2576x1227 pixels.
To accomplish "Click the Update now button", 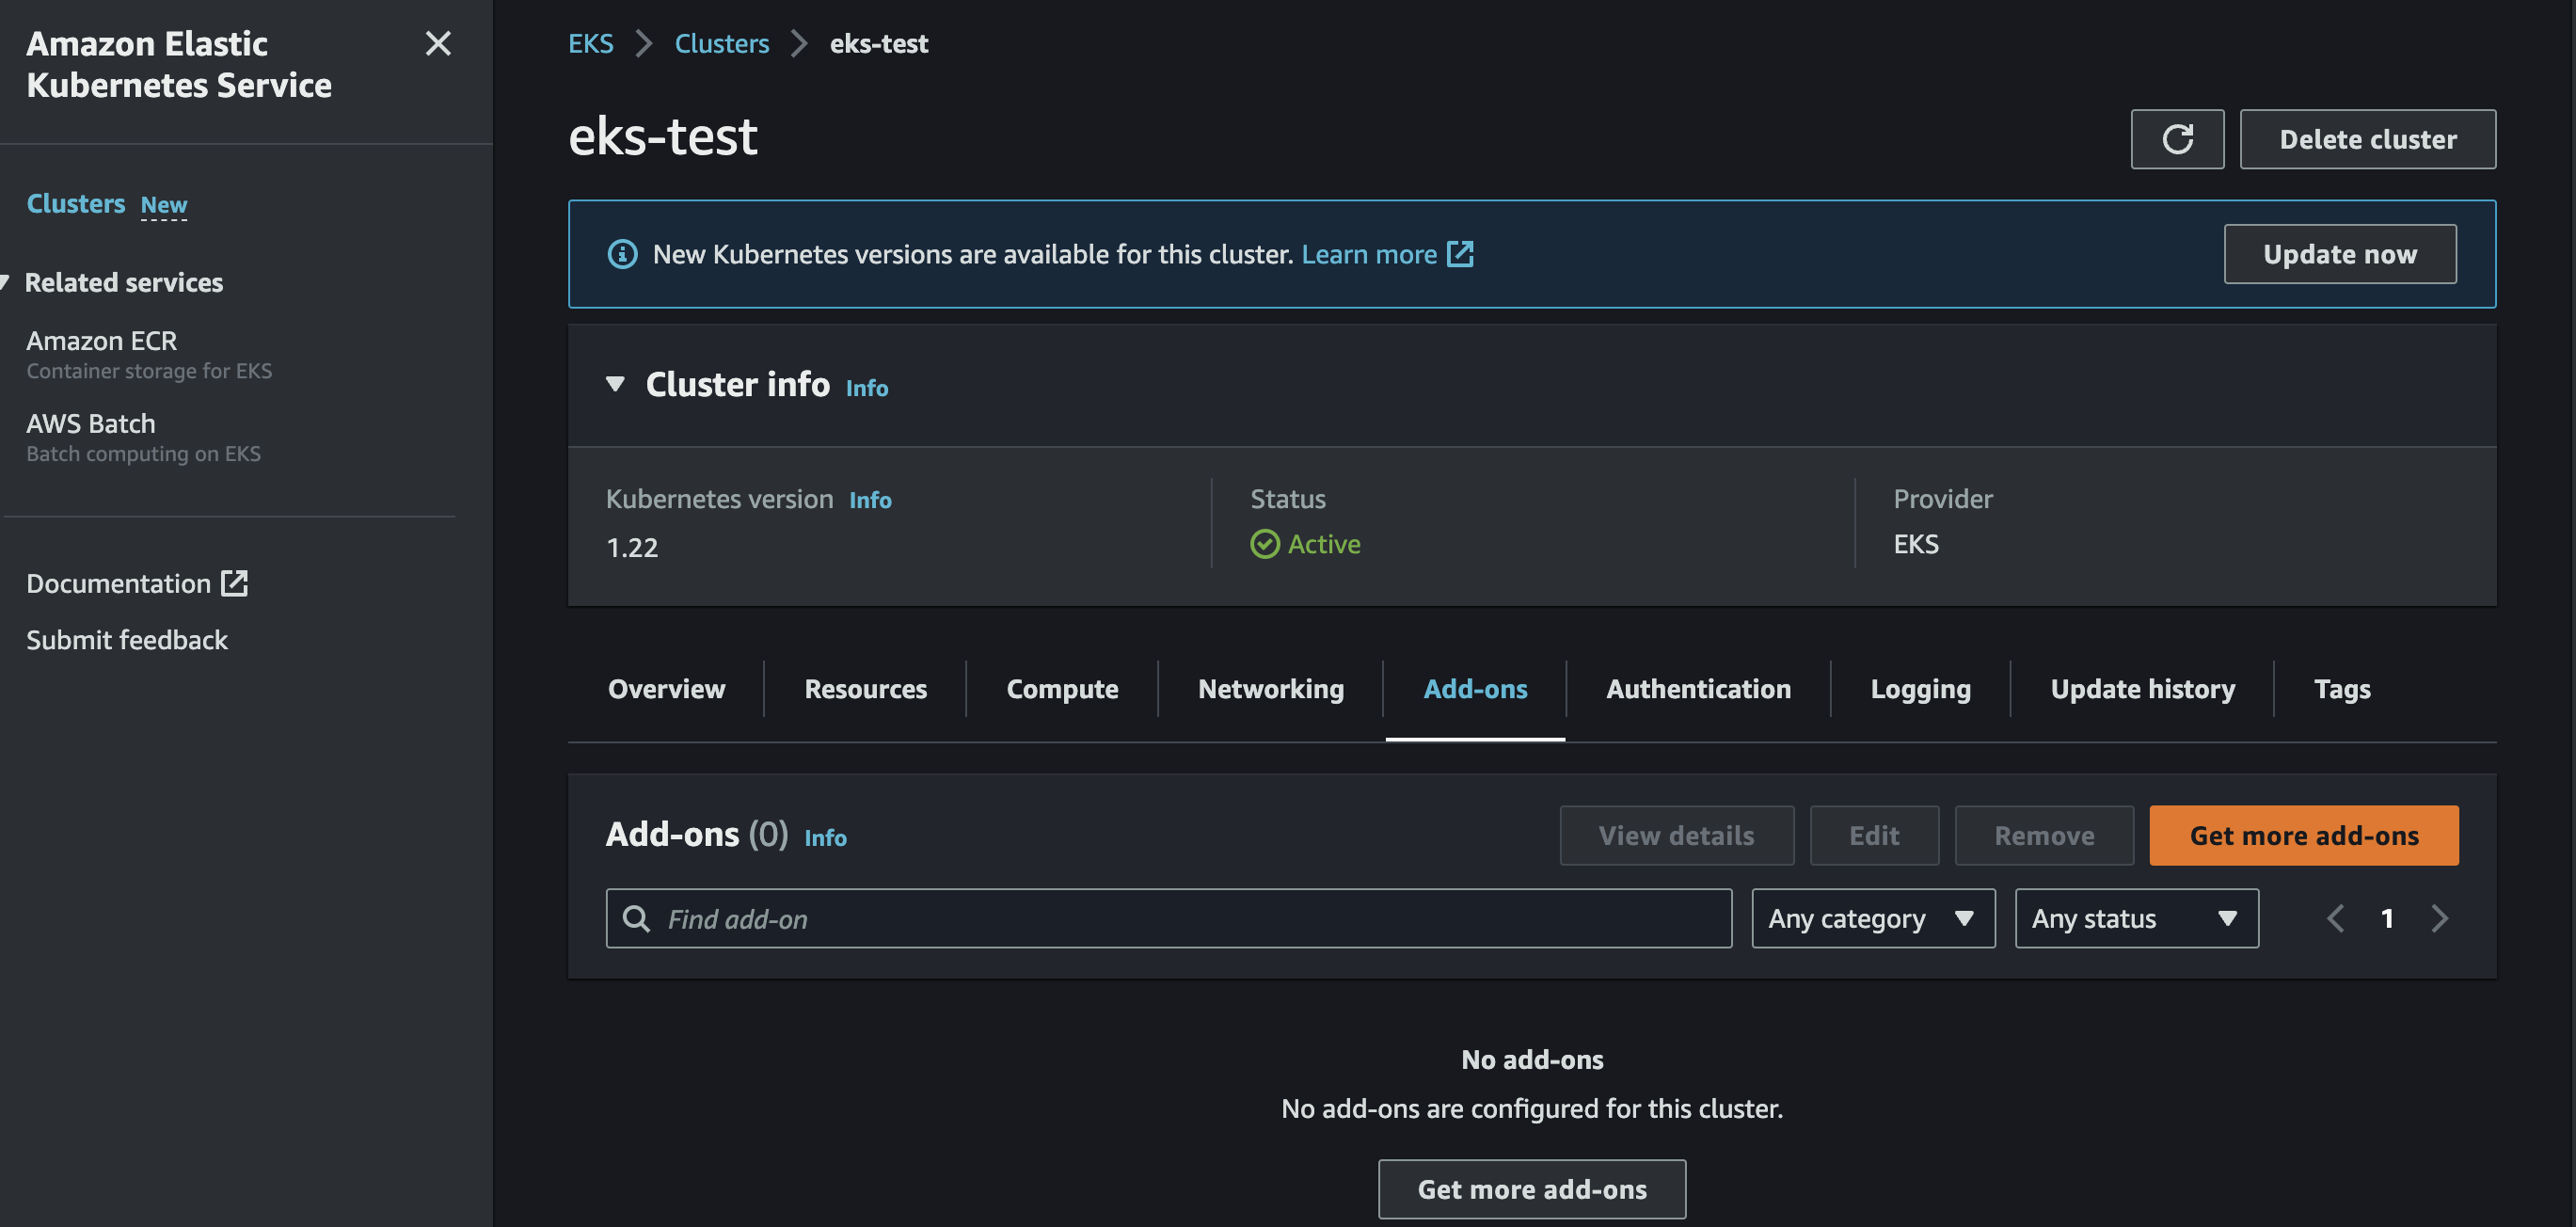I will click(2339, 254).
